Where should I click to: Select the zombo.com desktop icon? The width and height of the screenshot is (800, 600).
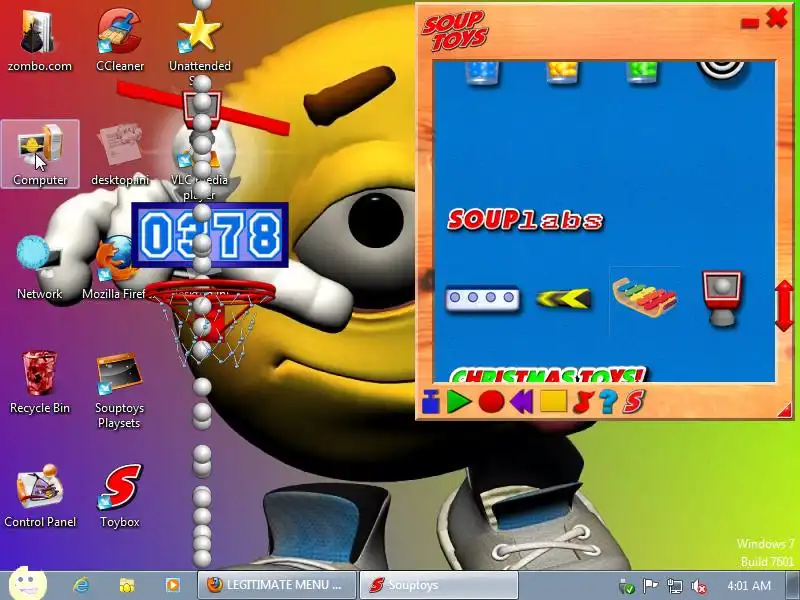pyautogui.click(x=40, y=41)
